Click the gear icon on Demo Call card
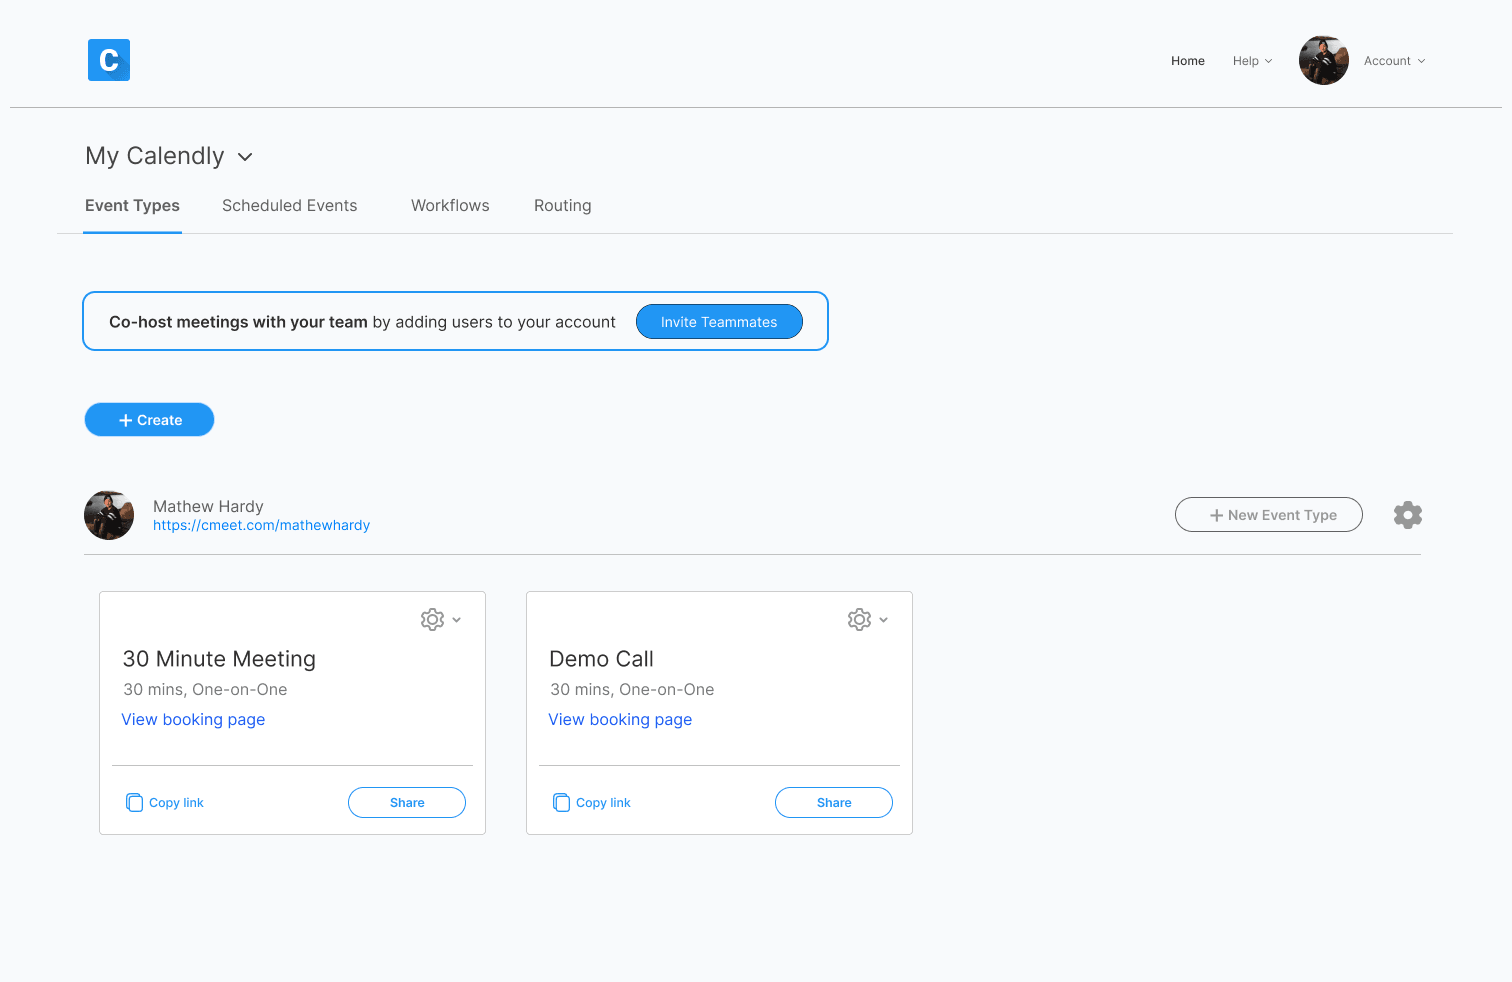The width and height of the screenshot is (1512, 982). [x=859, y=619]
